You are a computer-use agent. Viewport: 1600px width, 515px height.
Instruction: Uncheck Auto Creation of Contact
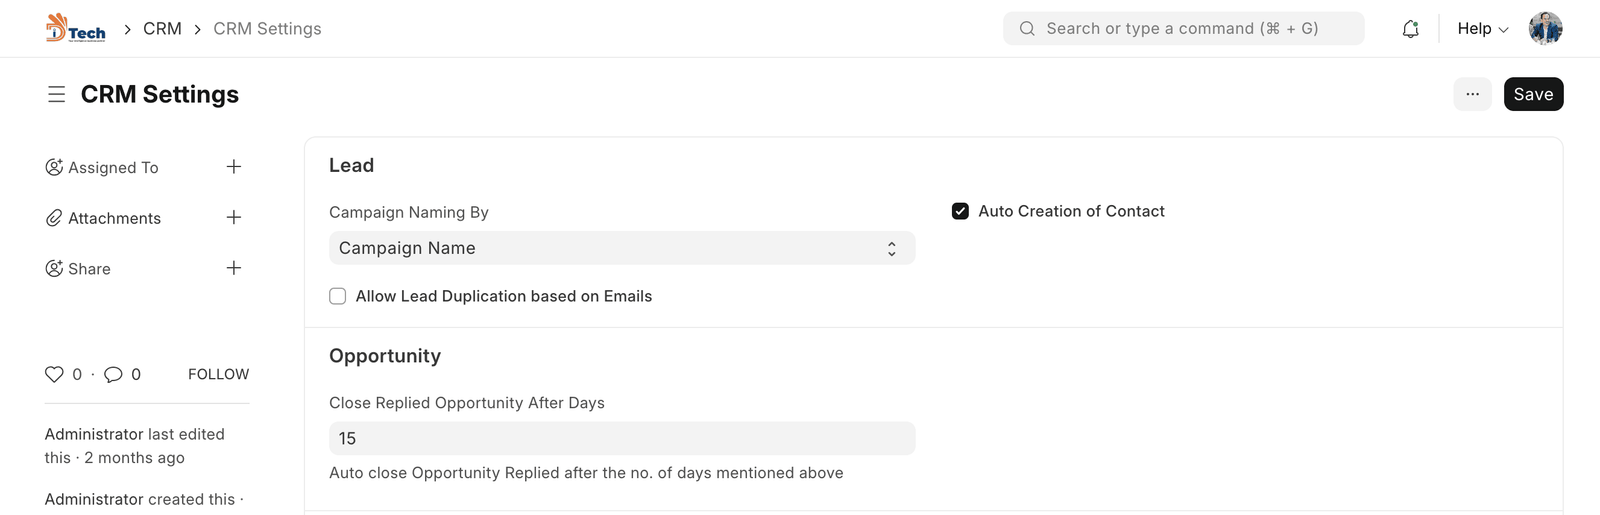click(960, 211)
